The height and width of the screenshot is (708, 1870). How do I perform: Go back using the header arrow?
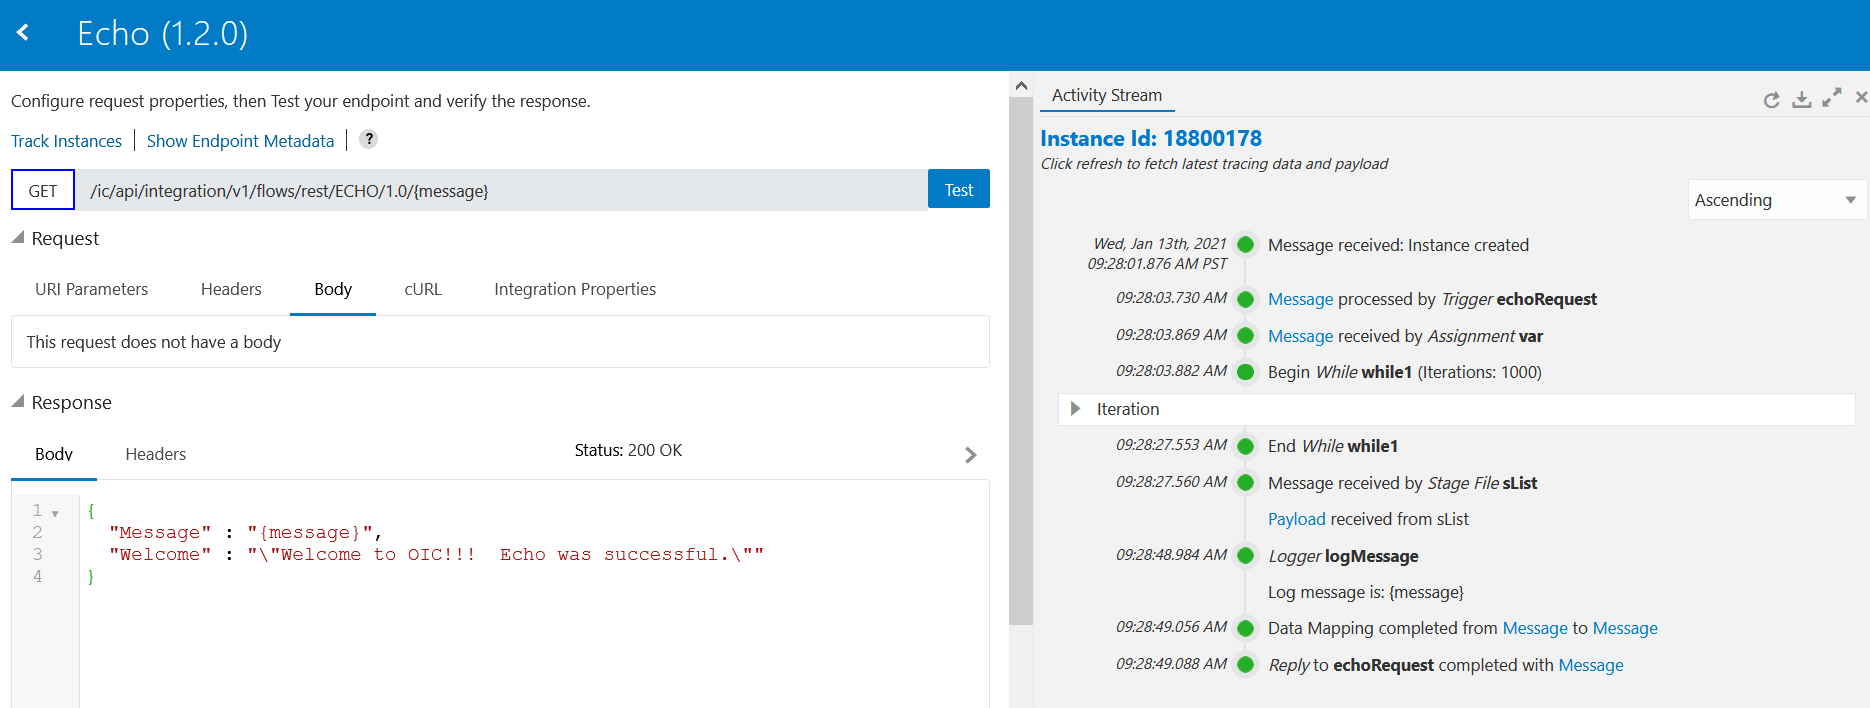[x=23, y=33]
